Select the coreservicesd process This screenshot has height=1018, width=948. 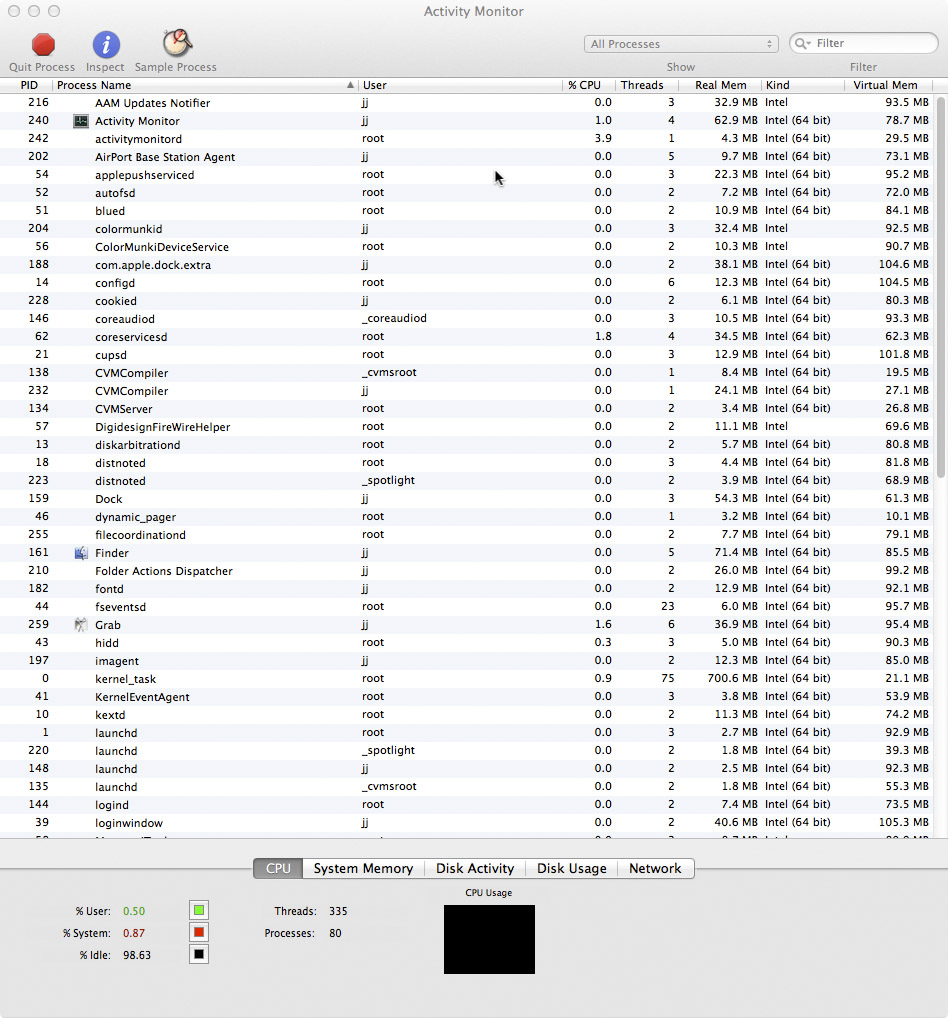pos(468,336)
